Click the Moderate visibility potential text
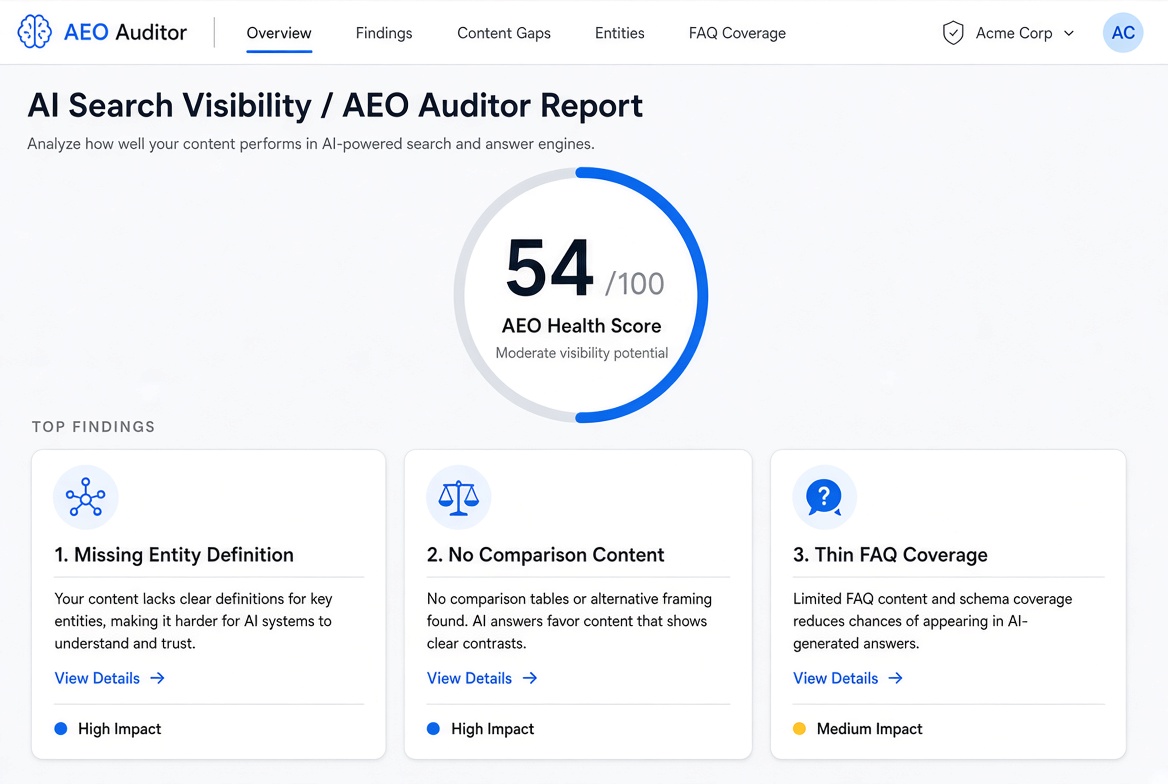Screen dimensions: 1168x784 (582, 353)
